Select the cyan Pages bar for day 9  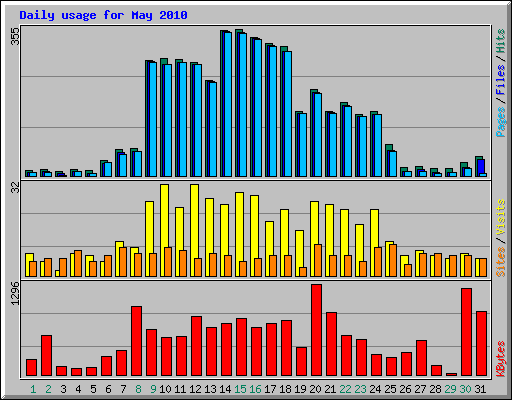(x=153, y=119)
